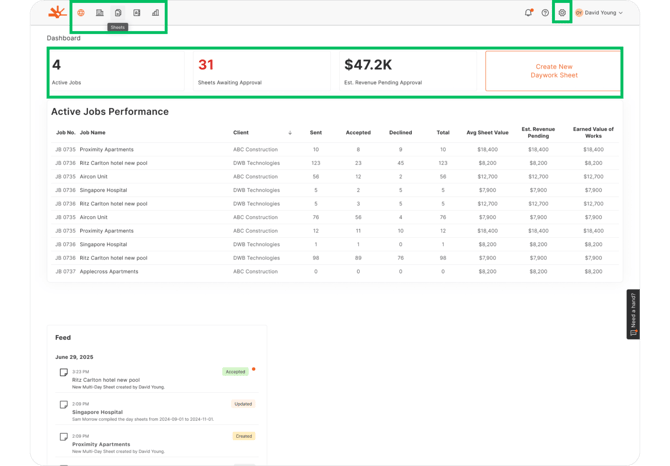Select the Active Jobs stat card
The height and width of the screenshot is (466, 670).
[118, 71]
